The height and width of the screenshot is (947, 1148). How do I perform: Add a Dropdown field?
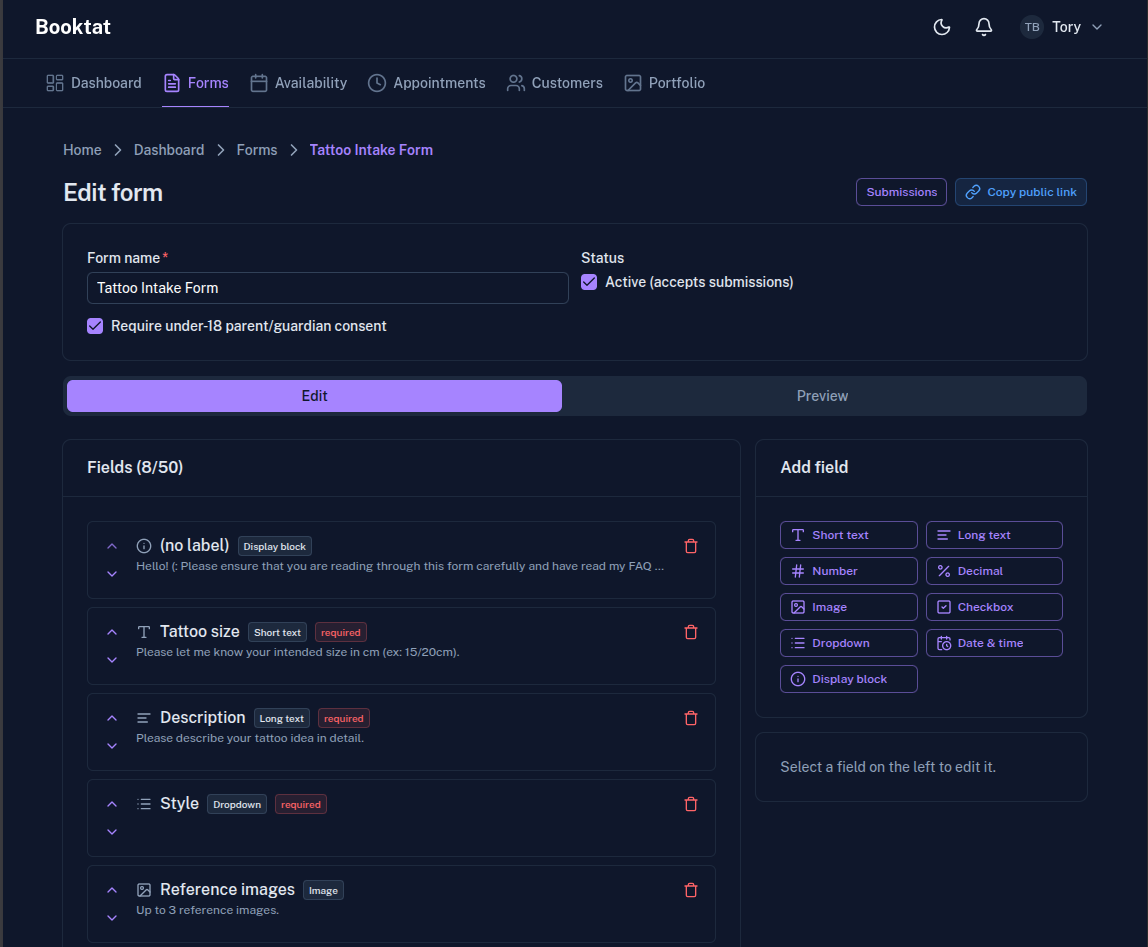click(x=849, y=643)
